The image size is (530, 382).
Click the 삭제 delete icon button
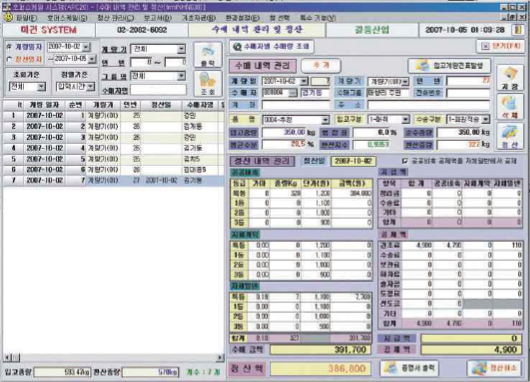coord(510,107)
